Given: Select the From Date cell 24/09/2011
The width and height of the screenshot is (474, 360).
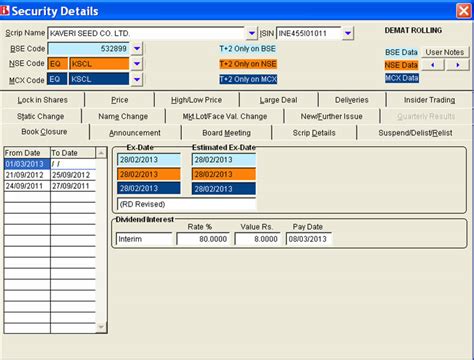Looking at the screenshot, I should [27, 186].
